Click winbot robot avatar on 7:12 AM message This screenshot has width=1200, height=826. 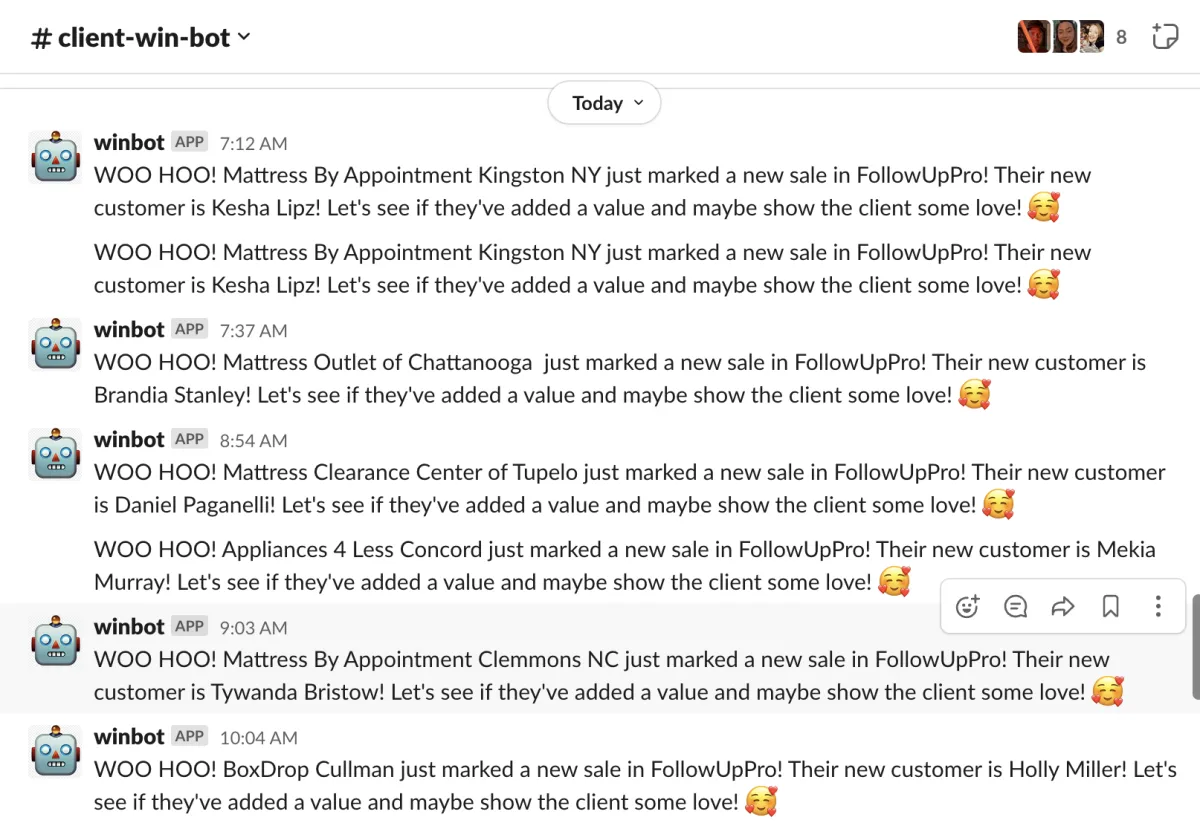[x=55, y=156]
